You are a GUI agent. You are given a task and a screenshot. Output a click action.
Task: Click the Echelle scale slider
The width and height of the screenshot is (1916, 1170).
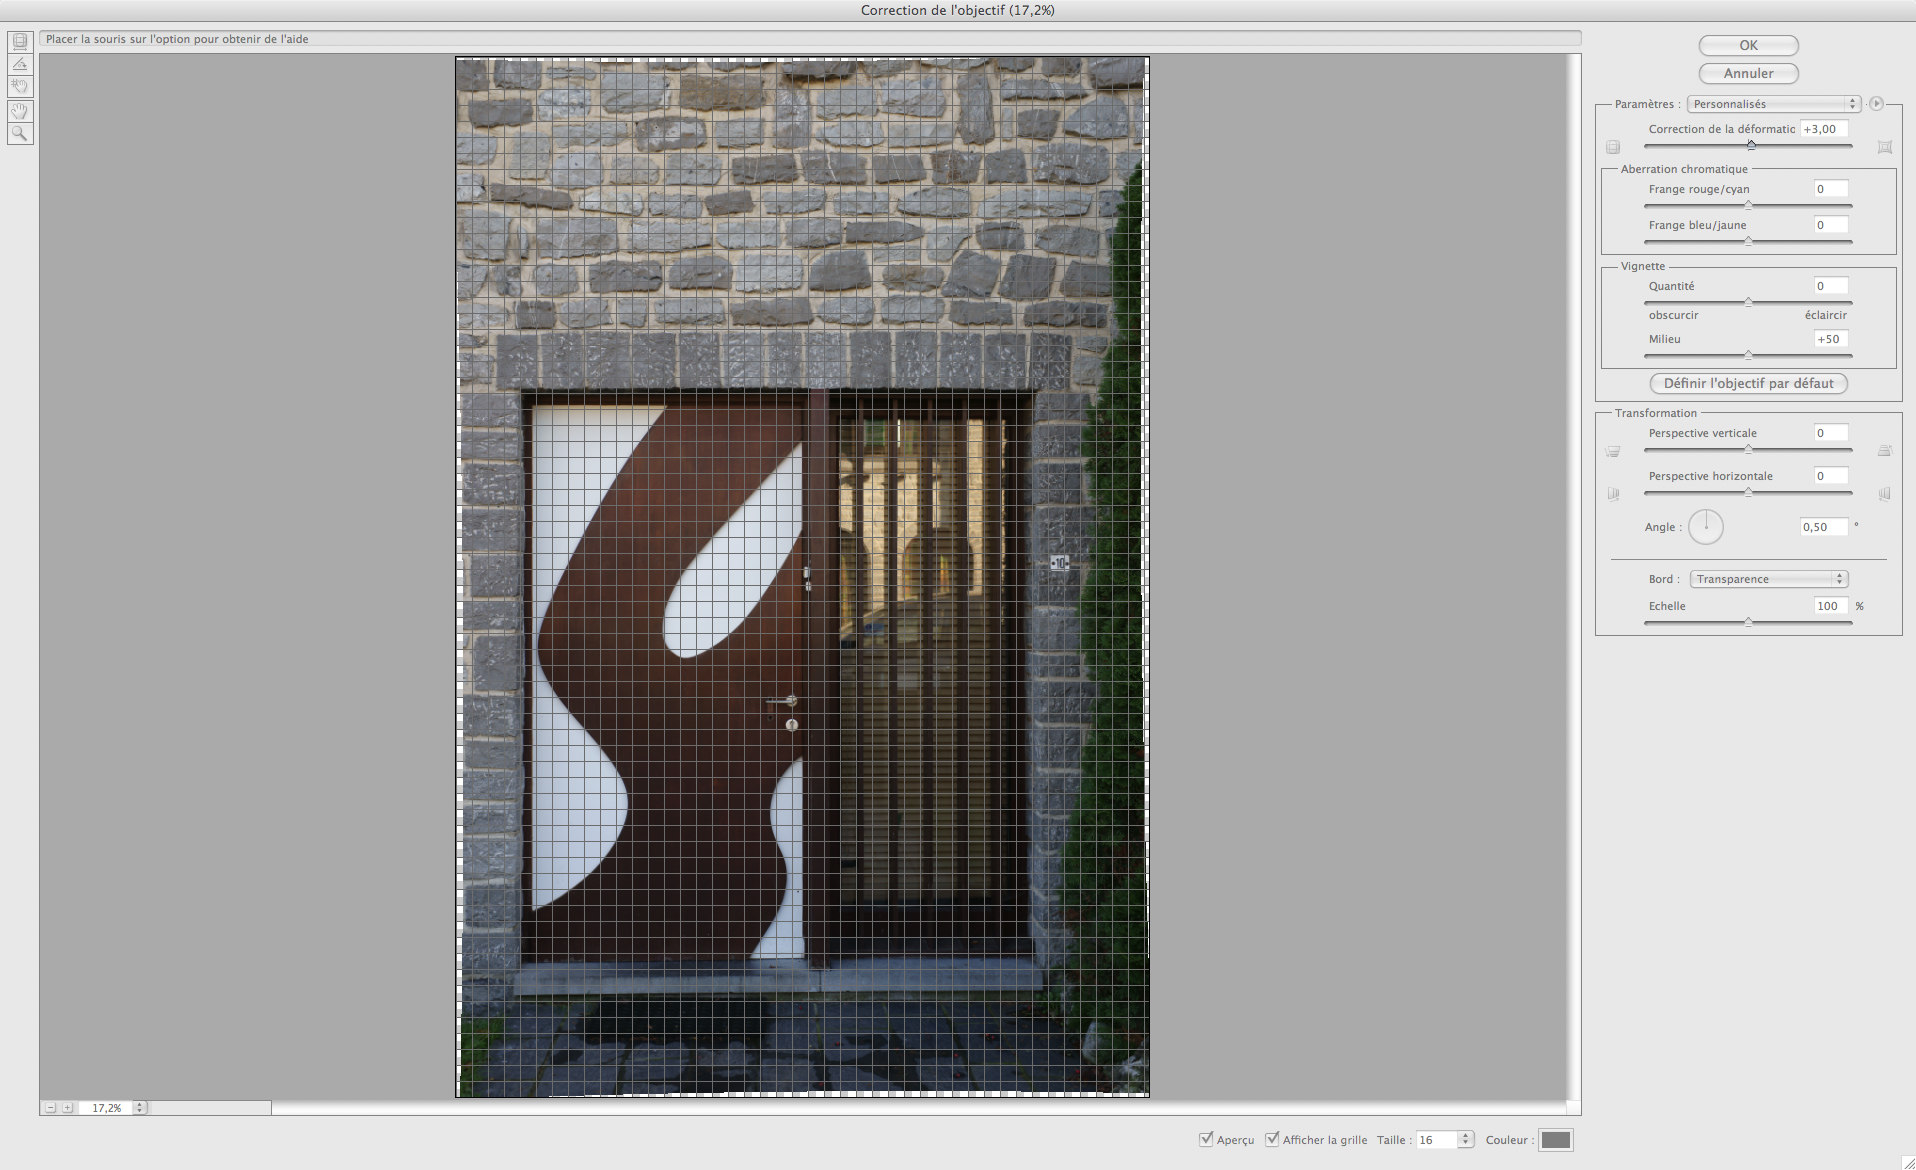pyautogui.click(x=1748, y=623)
